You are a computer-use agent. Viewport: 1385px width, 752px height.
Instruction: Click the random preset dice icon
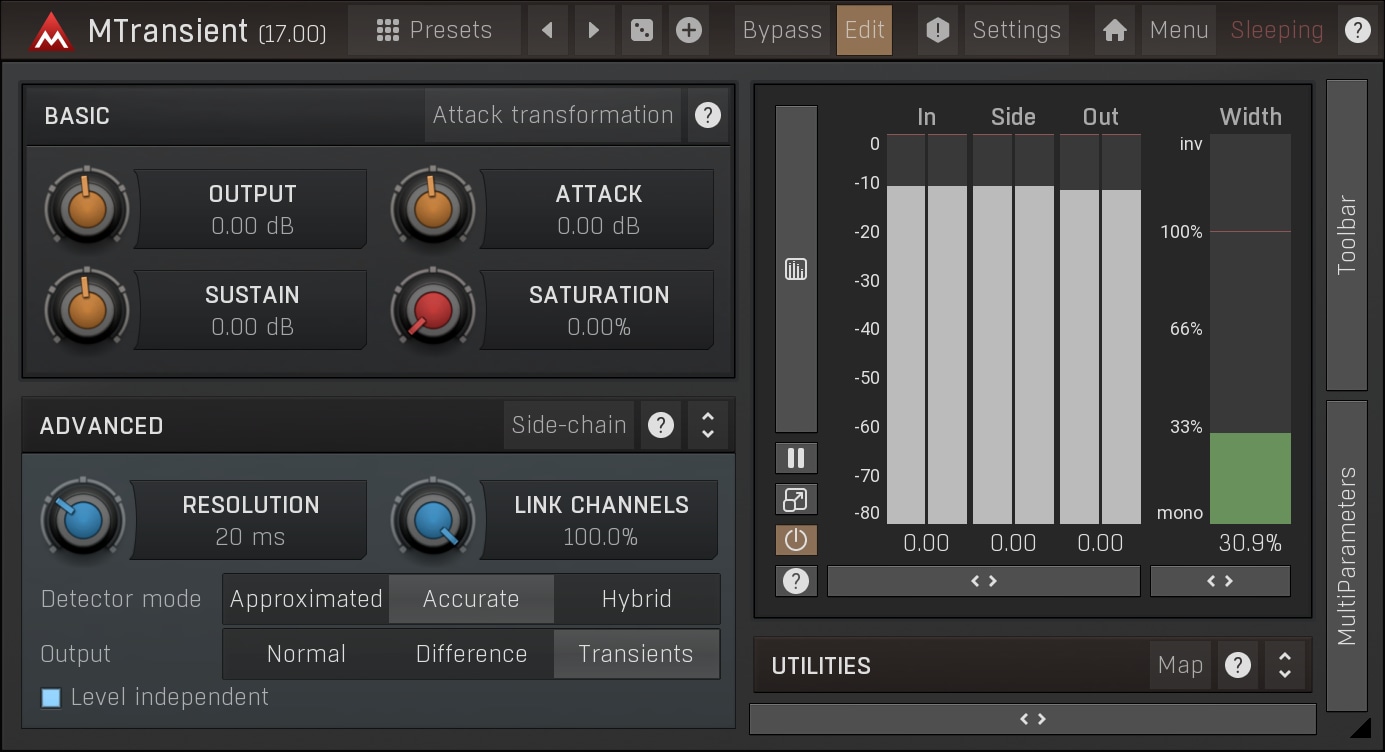pyautogui.click(x=640, y=30)
